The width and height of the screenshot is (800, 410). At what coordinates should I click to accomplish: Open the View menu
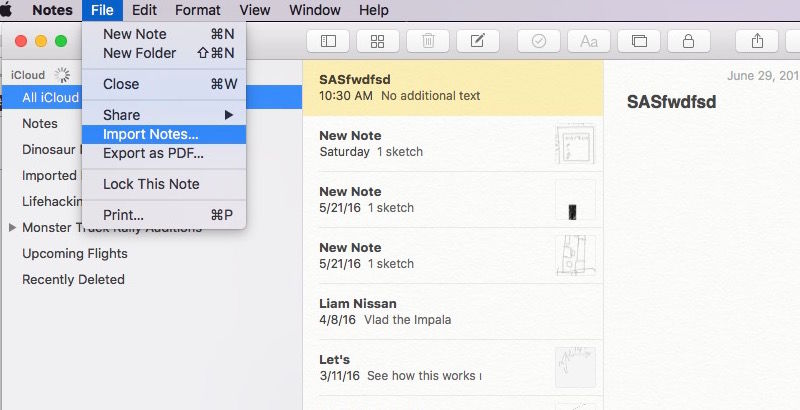coord(255,10)
